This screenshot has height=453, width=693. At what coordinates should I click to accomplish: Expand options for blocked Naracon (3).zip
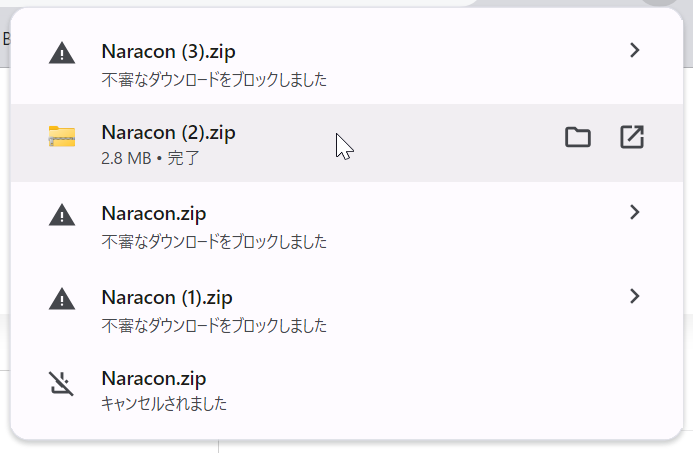click(x=634, y=50)
